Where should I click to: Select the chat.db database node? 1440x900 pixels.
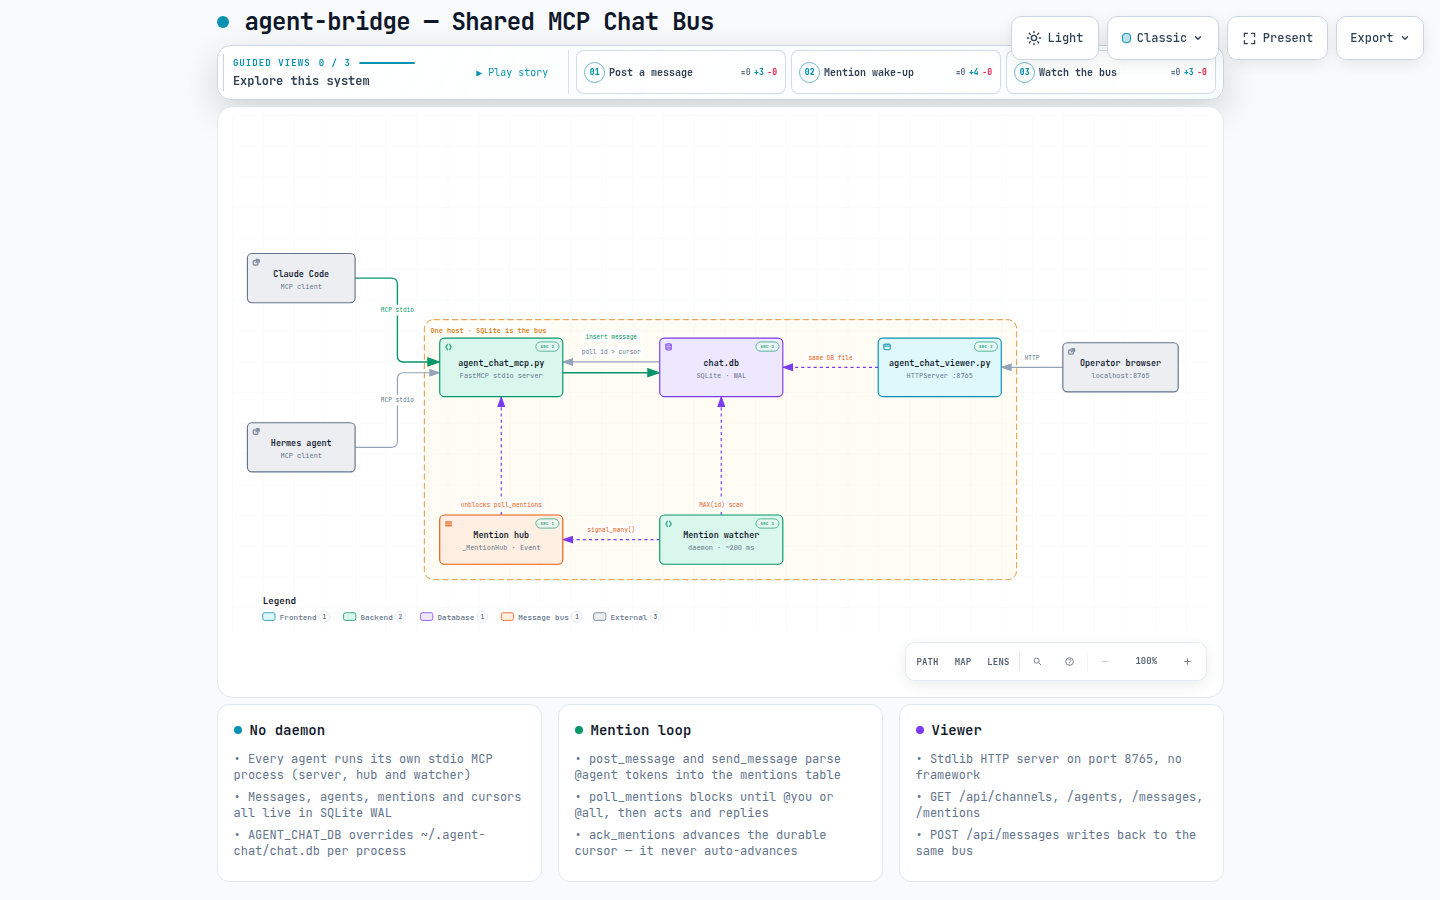click(721, 367)
